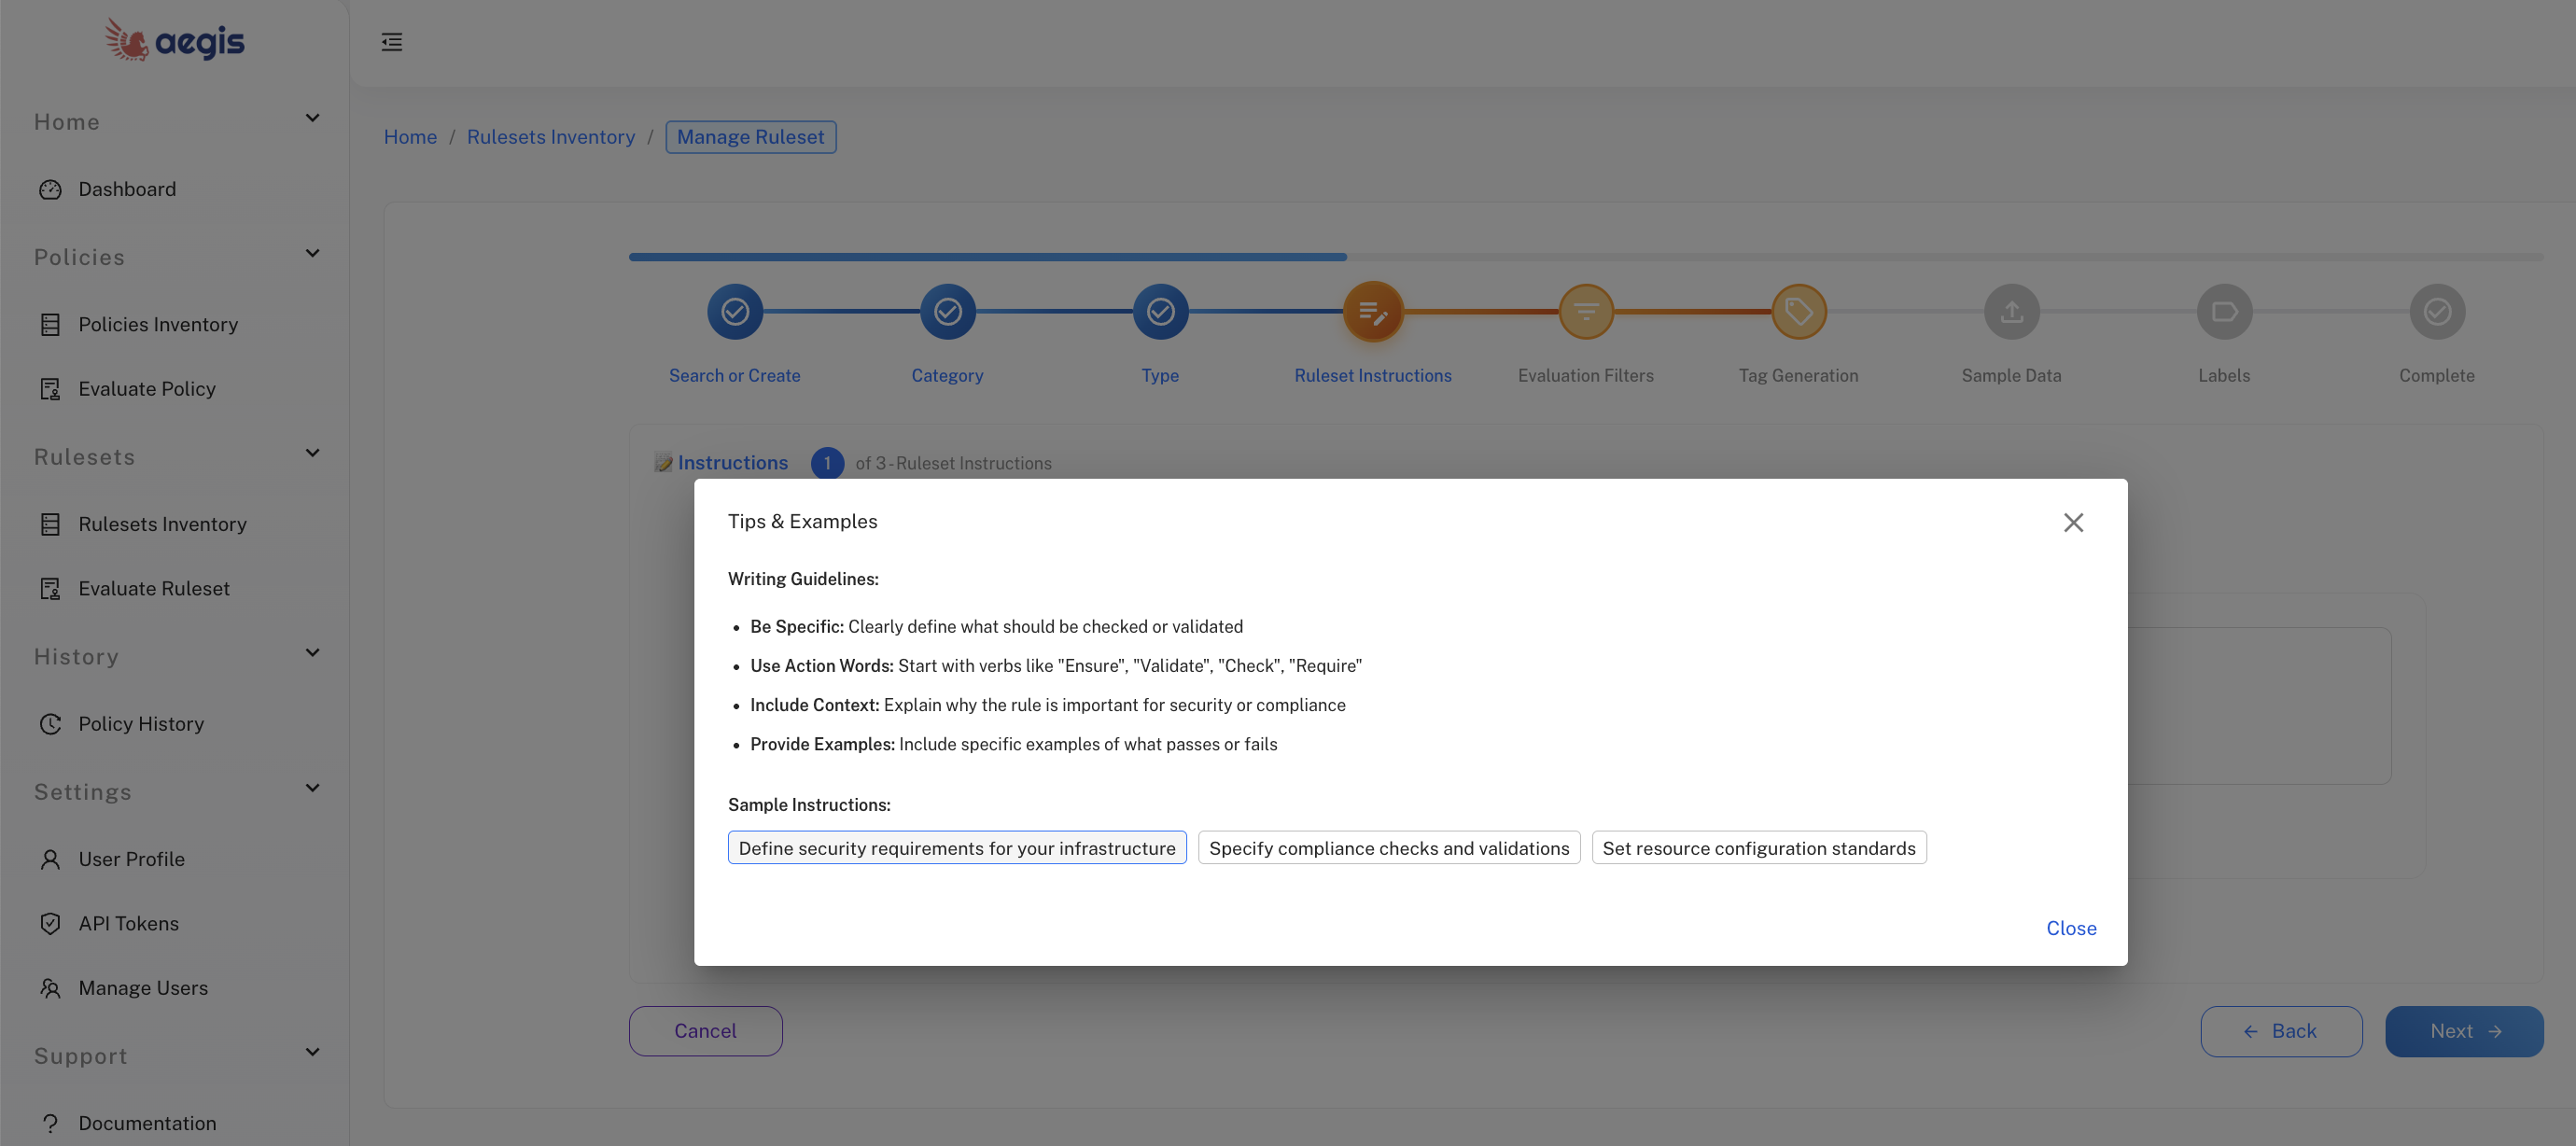Click the 'Ruleset Instructions' step label

(x=1373, y=376)
